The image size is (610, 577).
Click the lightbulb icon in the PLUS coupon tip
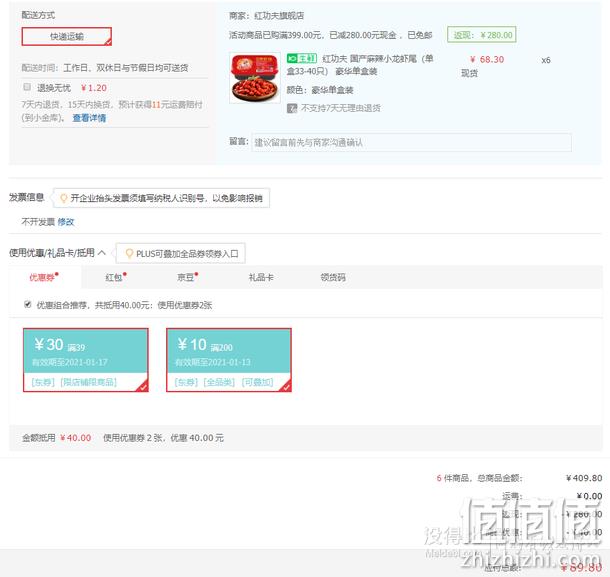click(129, 254)
